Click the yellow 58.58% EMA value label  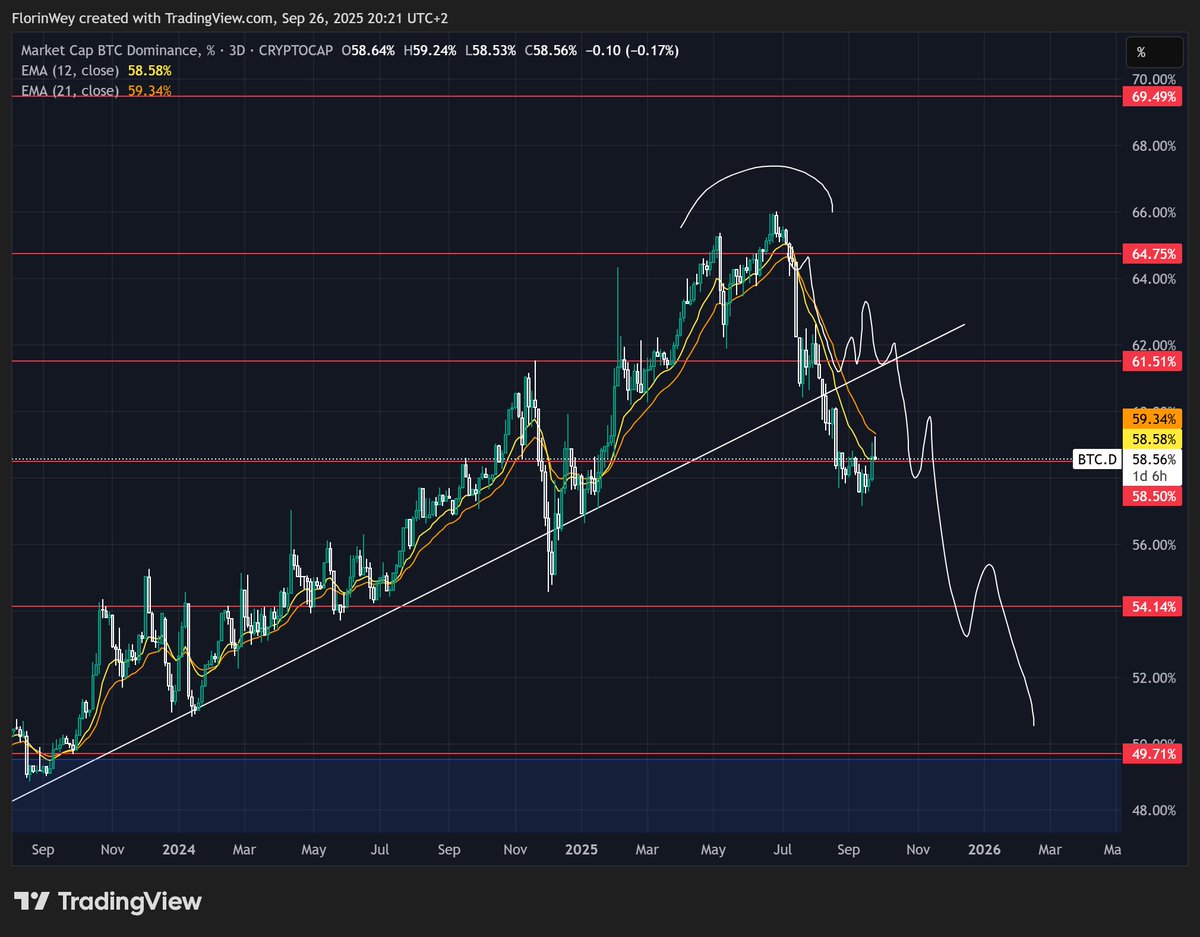(x=1152, y=438)
